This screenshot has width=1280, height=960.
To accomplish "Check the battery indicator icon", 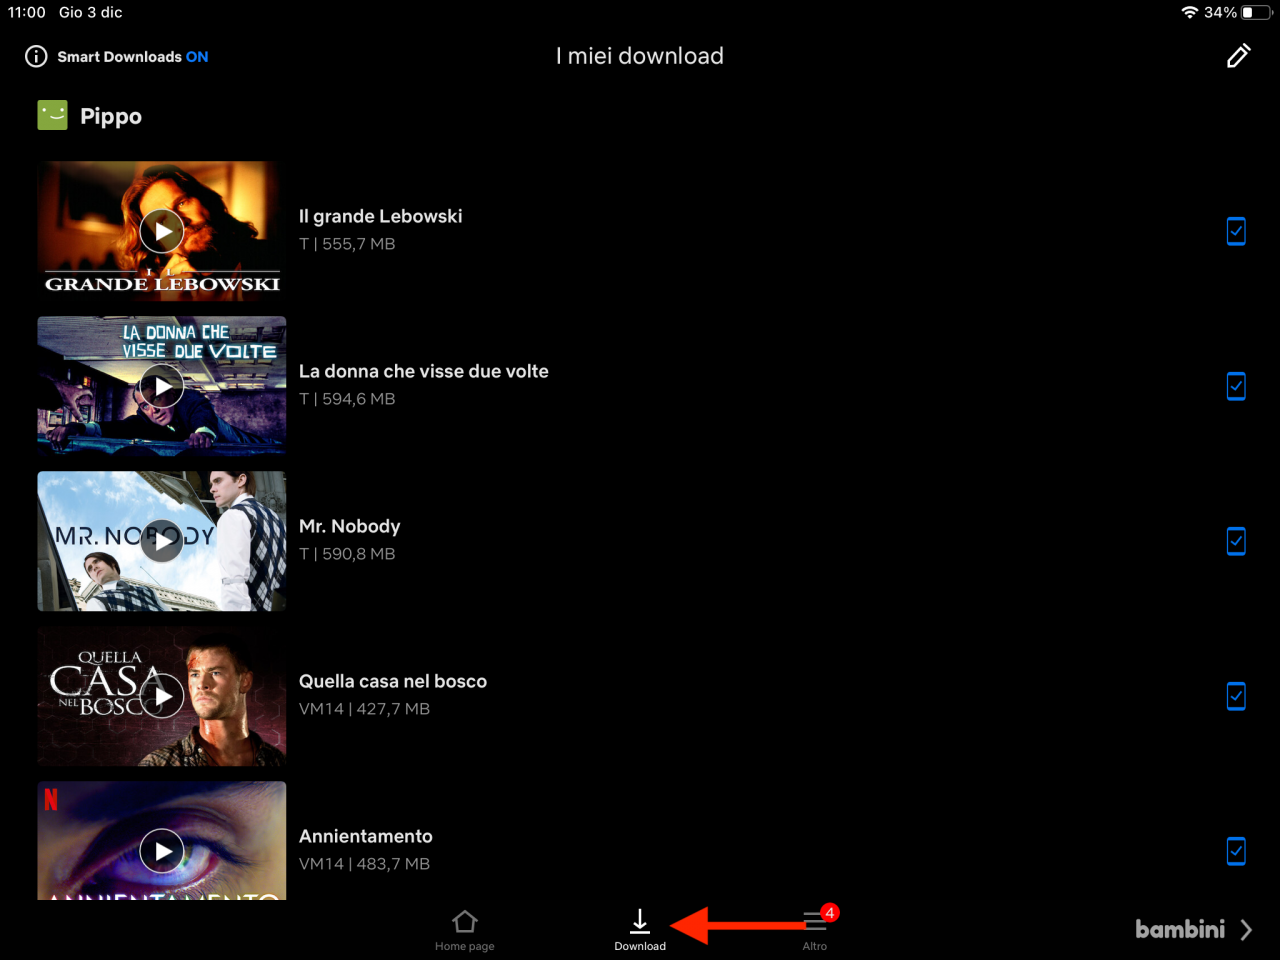I will tap(1256, 12).
